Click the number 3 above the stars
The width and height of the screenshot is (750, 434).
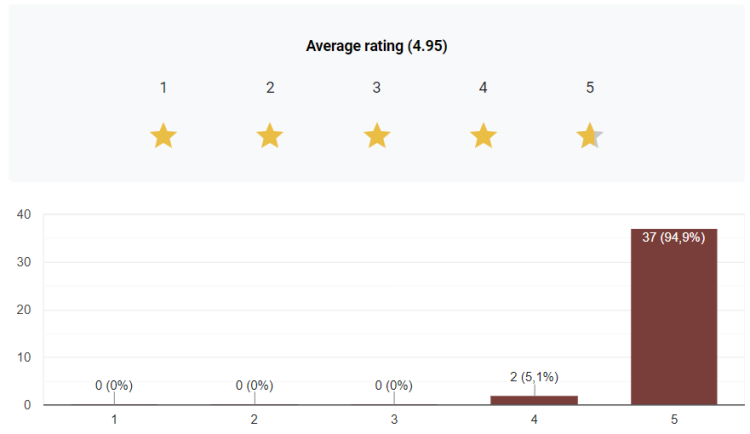coord(377,87)
